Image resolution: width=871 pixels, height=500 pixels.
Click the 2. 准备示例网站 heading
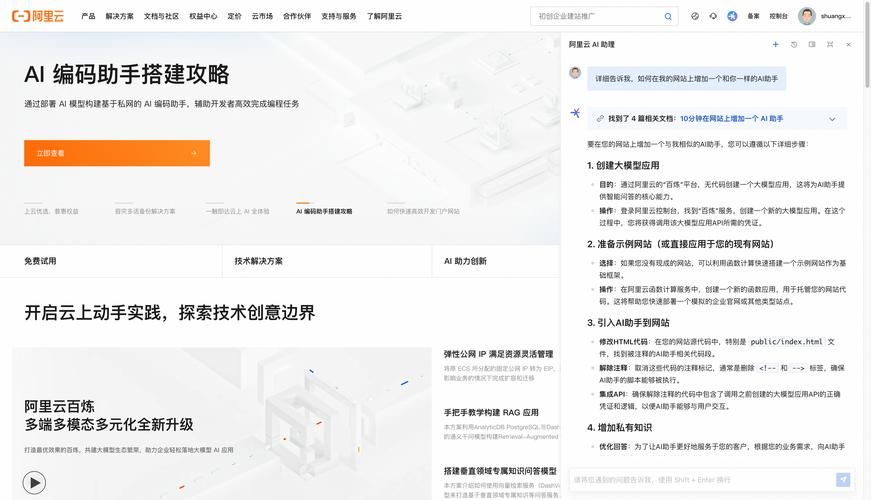(680, 244)
